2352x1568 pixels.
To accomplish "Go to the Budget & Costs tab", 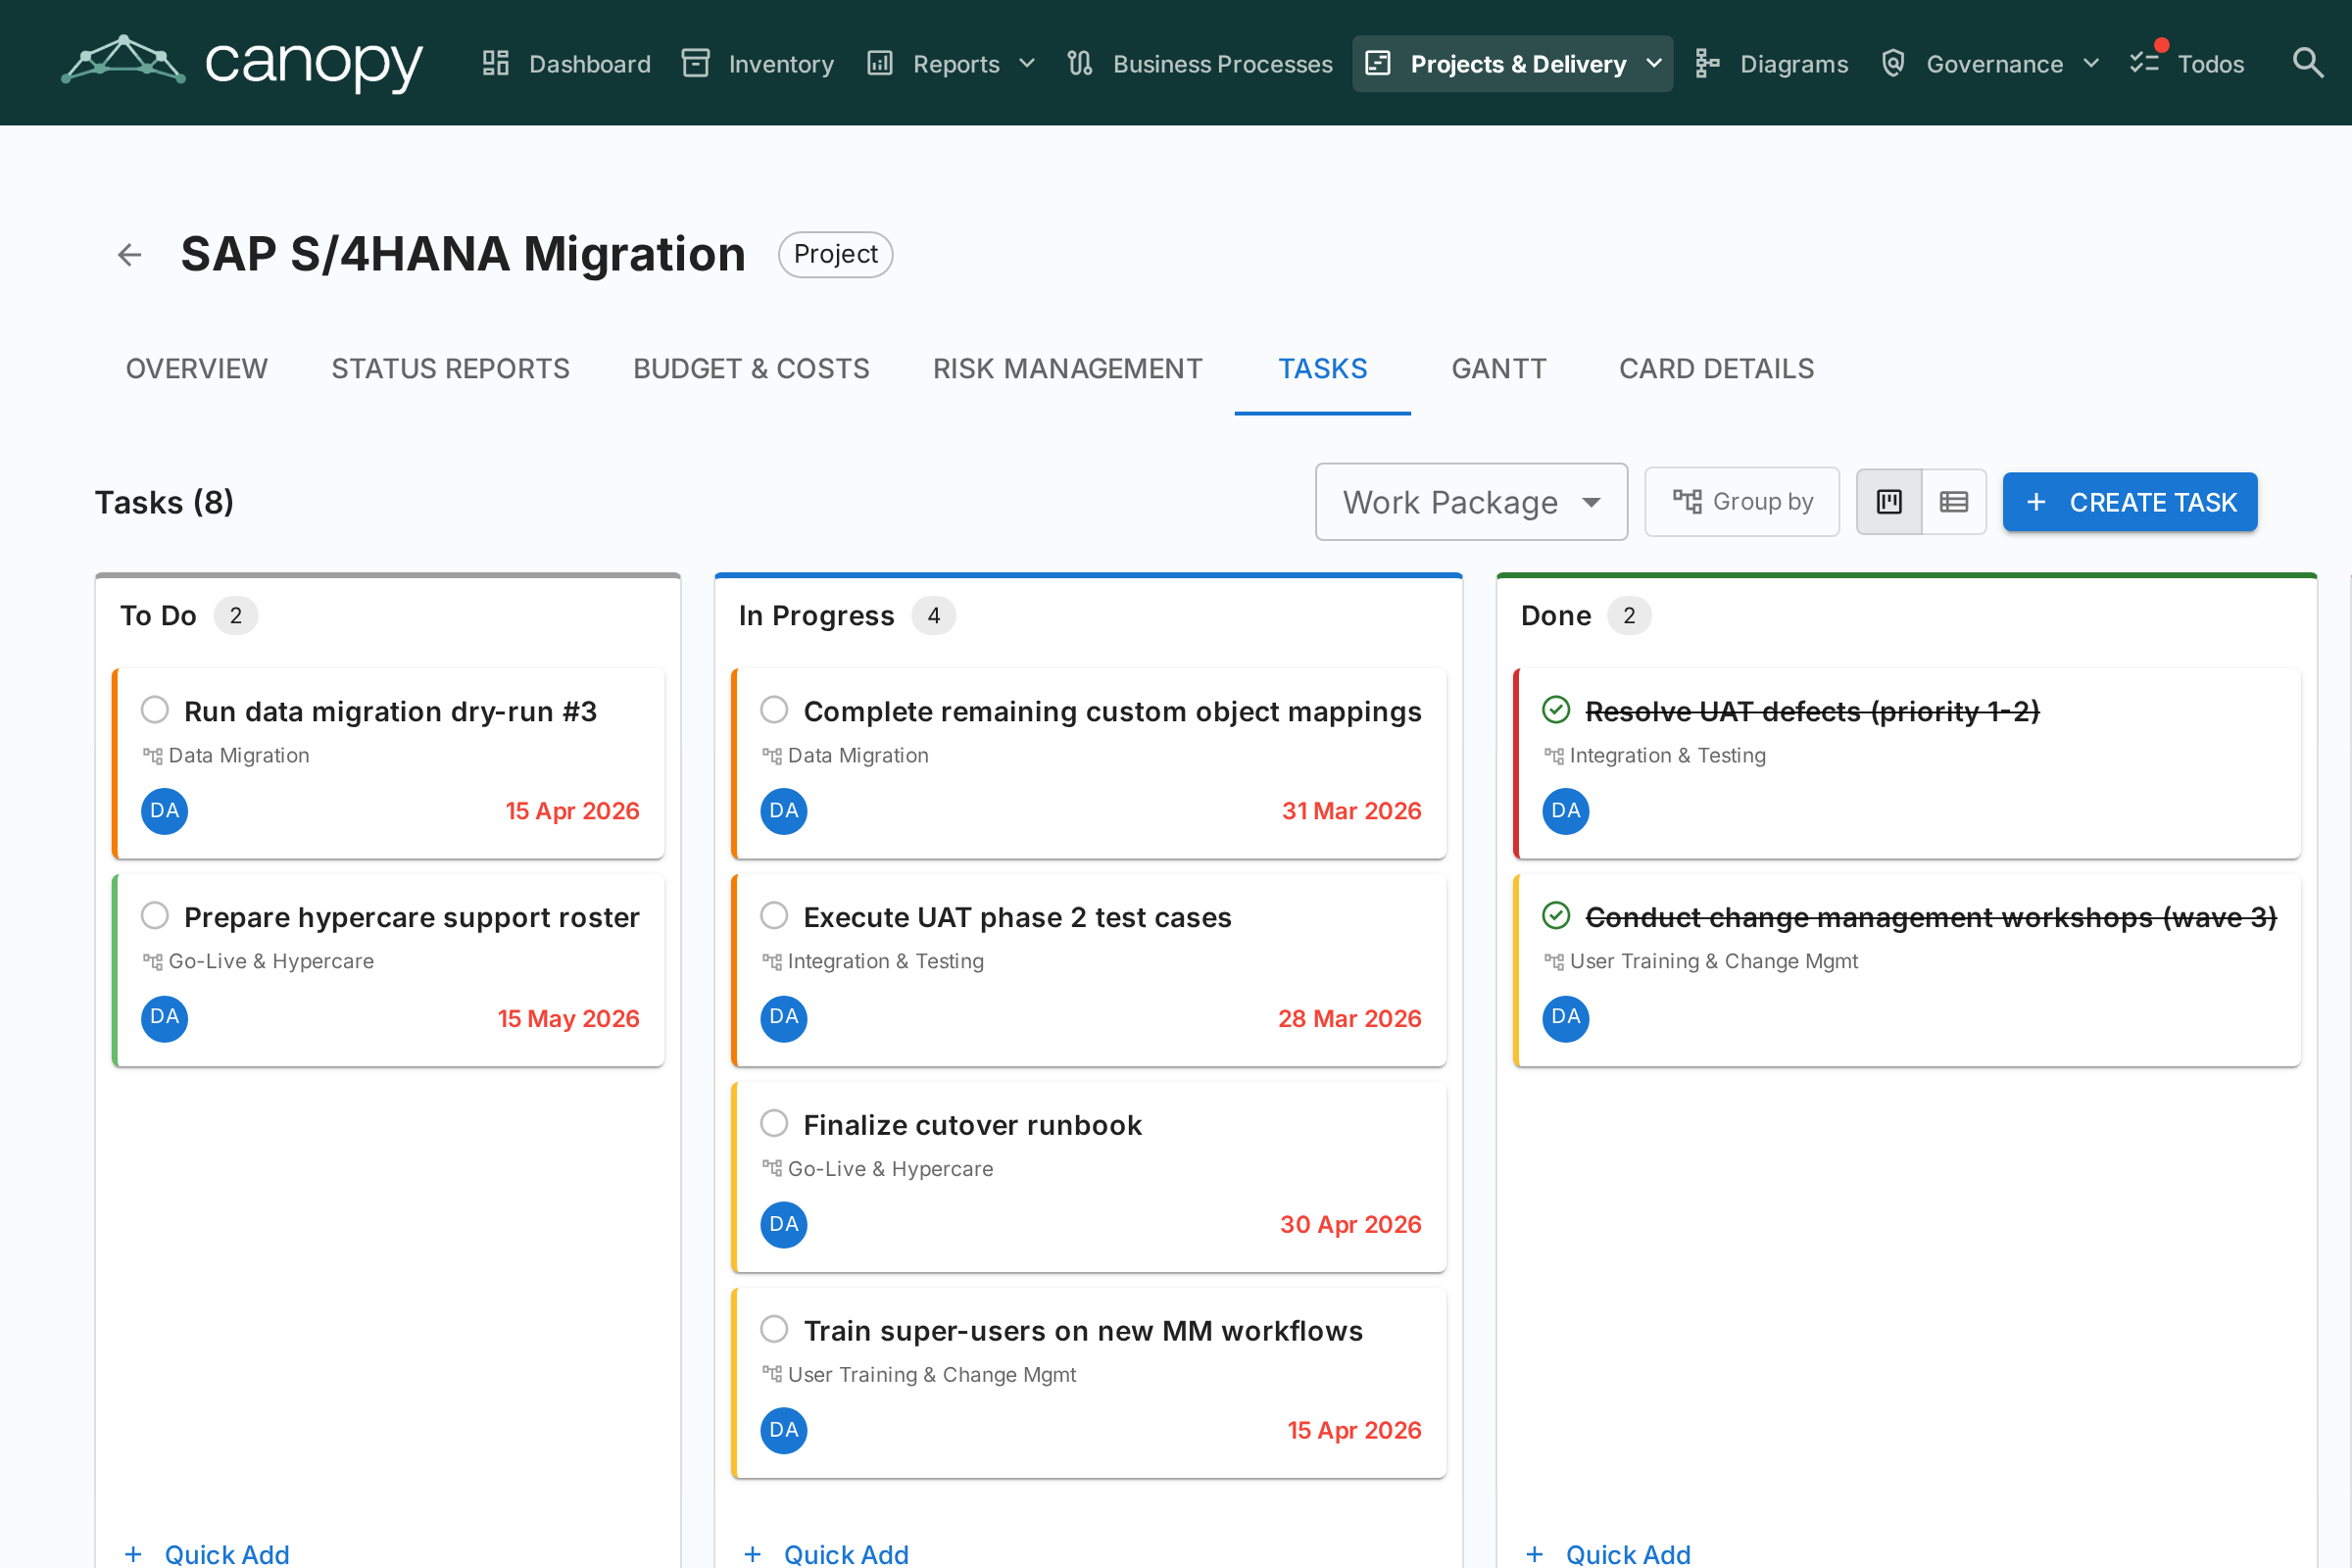I will 751,369.
